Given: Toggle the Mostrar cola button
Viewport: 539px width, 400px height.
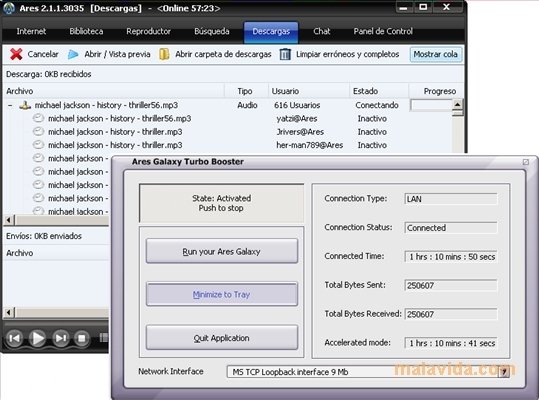Looking at the screenshot, I should coord(436,54).
